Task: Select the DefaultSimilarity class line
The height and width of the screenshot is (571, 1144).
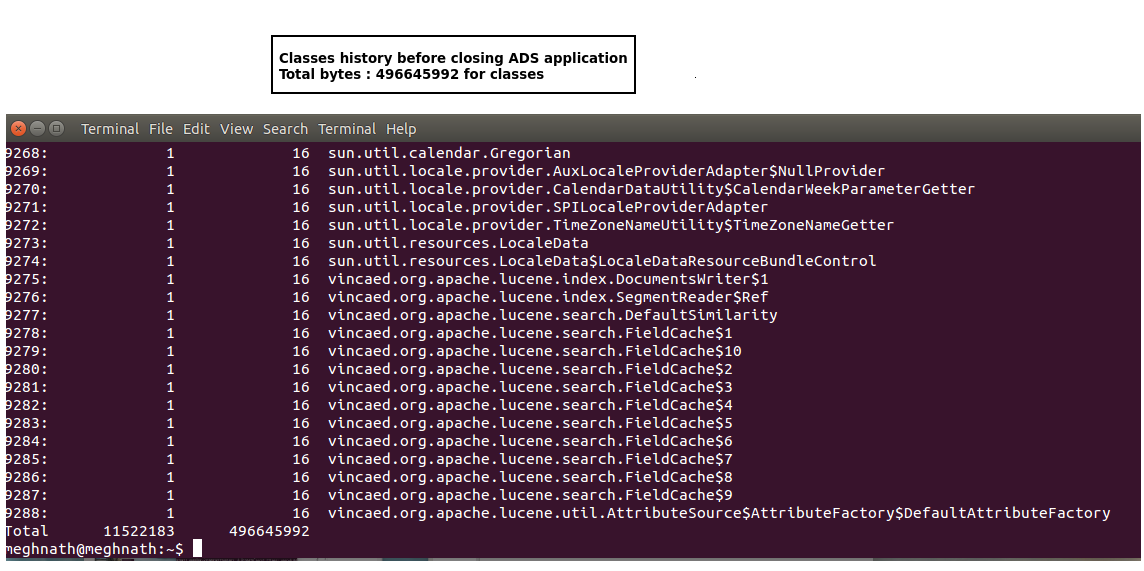Action: [552, 315]
